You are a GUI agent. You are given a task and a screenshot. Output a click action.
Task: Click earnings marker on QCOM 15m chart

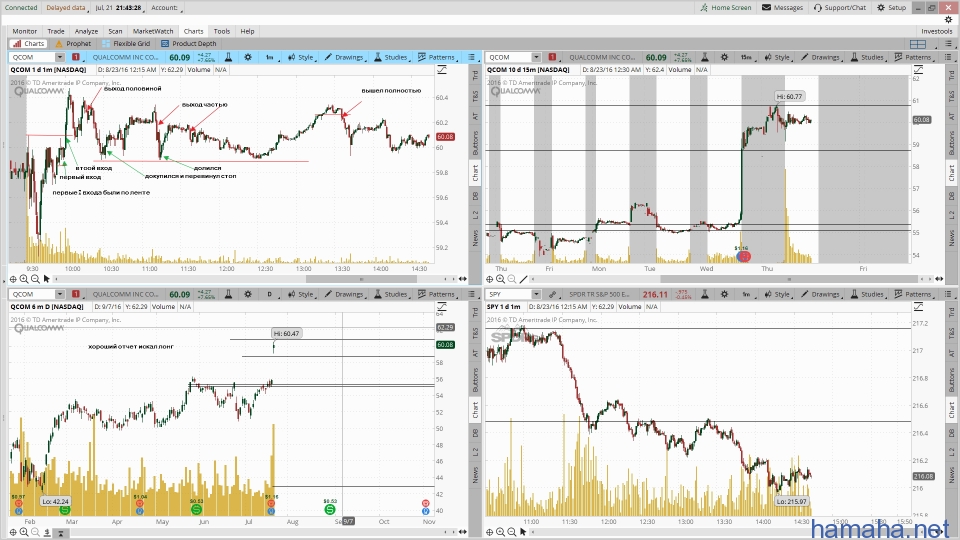(743, 256)
